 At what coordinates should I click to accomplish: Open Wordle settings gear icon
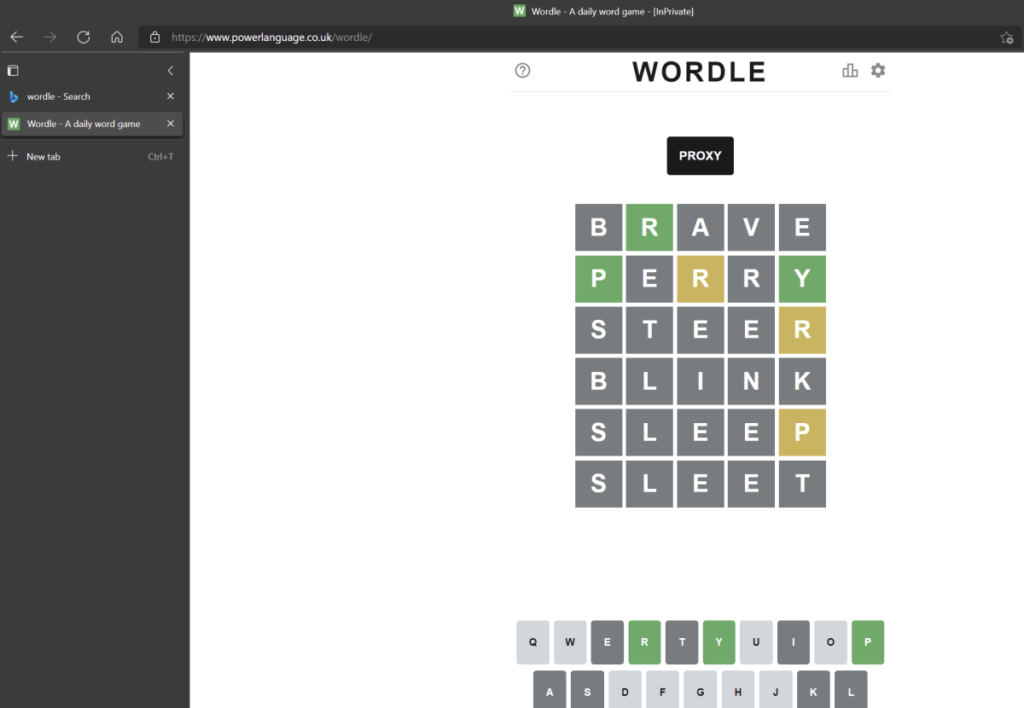(878, 71)
